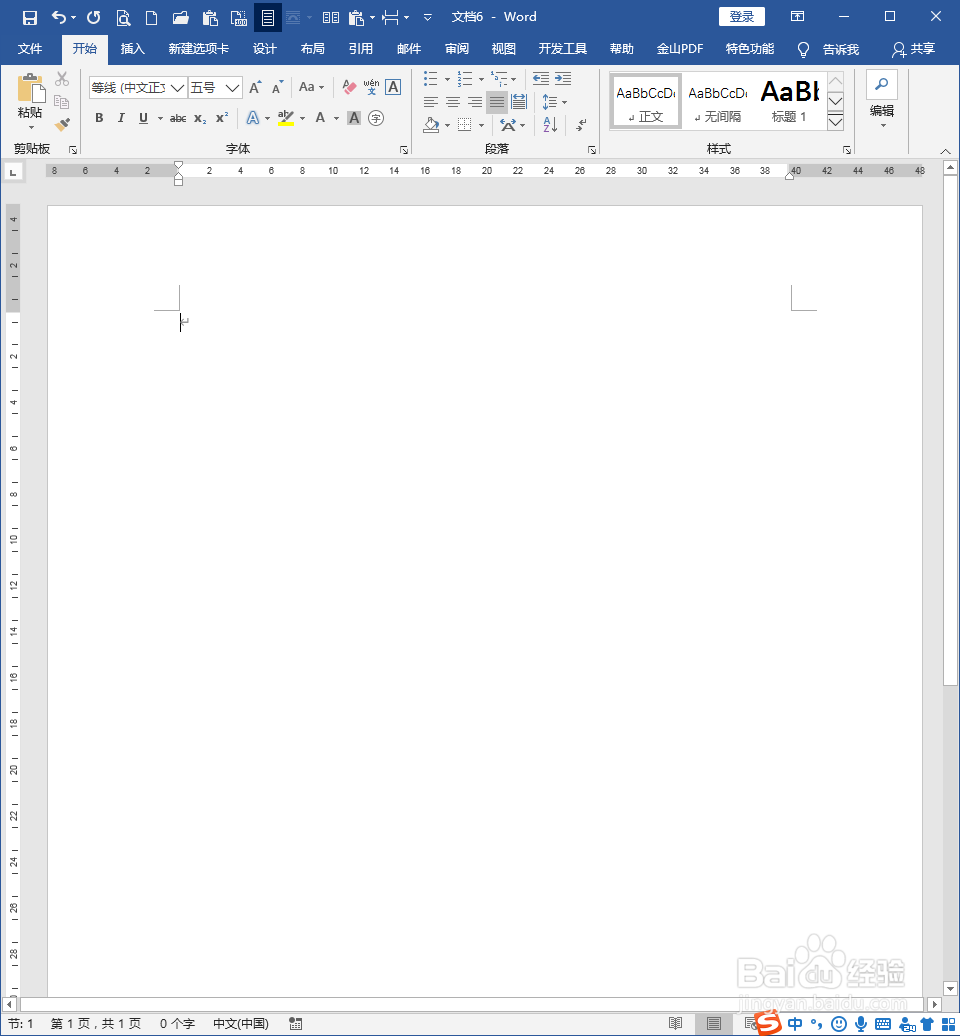This screenshot has width=960, height=1036.
Task: Switch to the 审阅 Review tab
Action: coord(457,49)
